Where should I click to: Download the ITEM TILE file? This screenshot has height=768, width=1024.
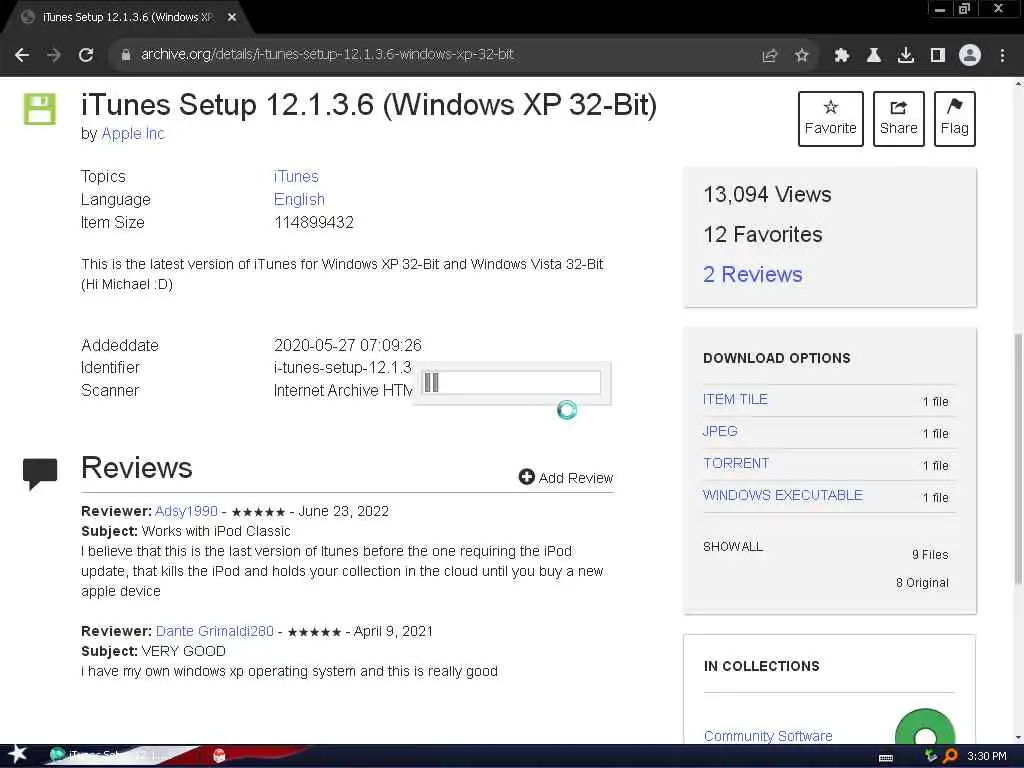pyautogui.click(x=735, y=399)
